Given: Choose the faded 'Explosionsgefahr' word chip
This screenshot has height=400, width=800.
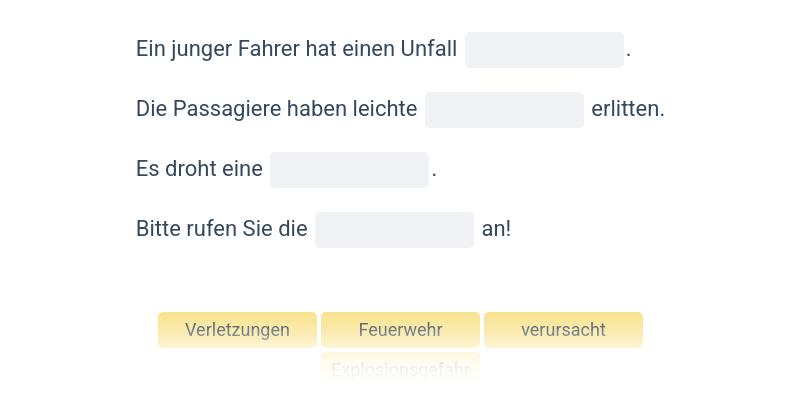Looking at the screenshot, I should [401, 368].
